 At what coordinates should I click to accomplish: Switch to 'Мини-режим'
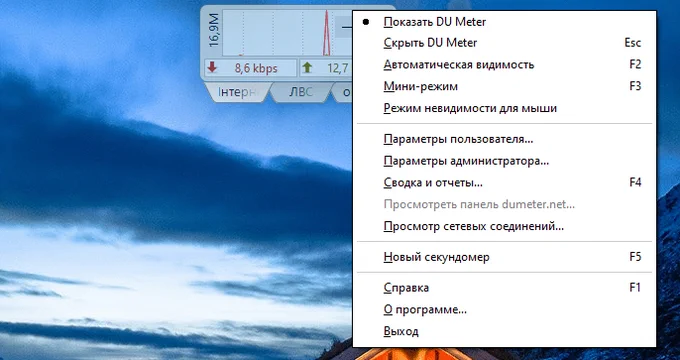[x=504, y=86]
